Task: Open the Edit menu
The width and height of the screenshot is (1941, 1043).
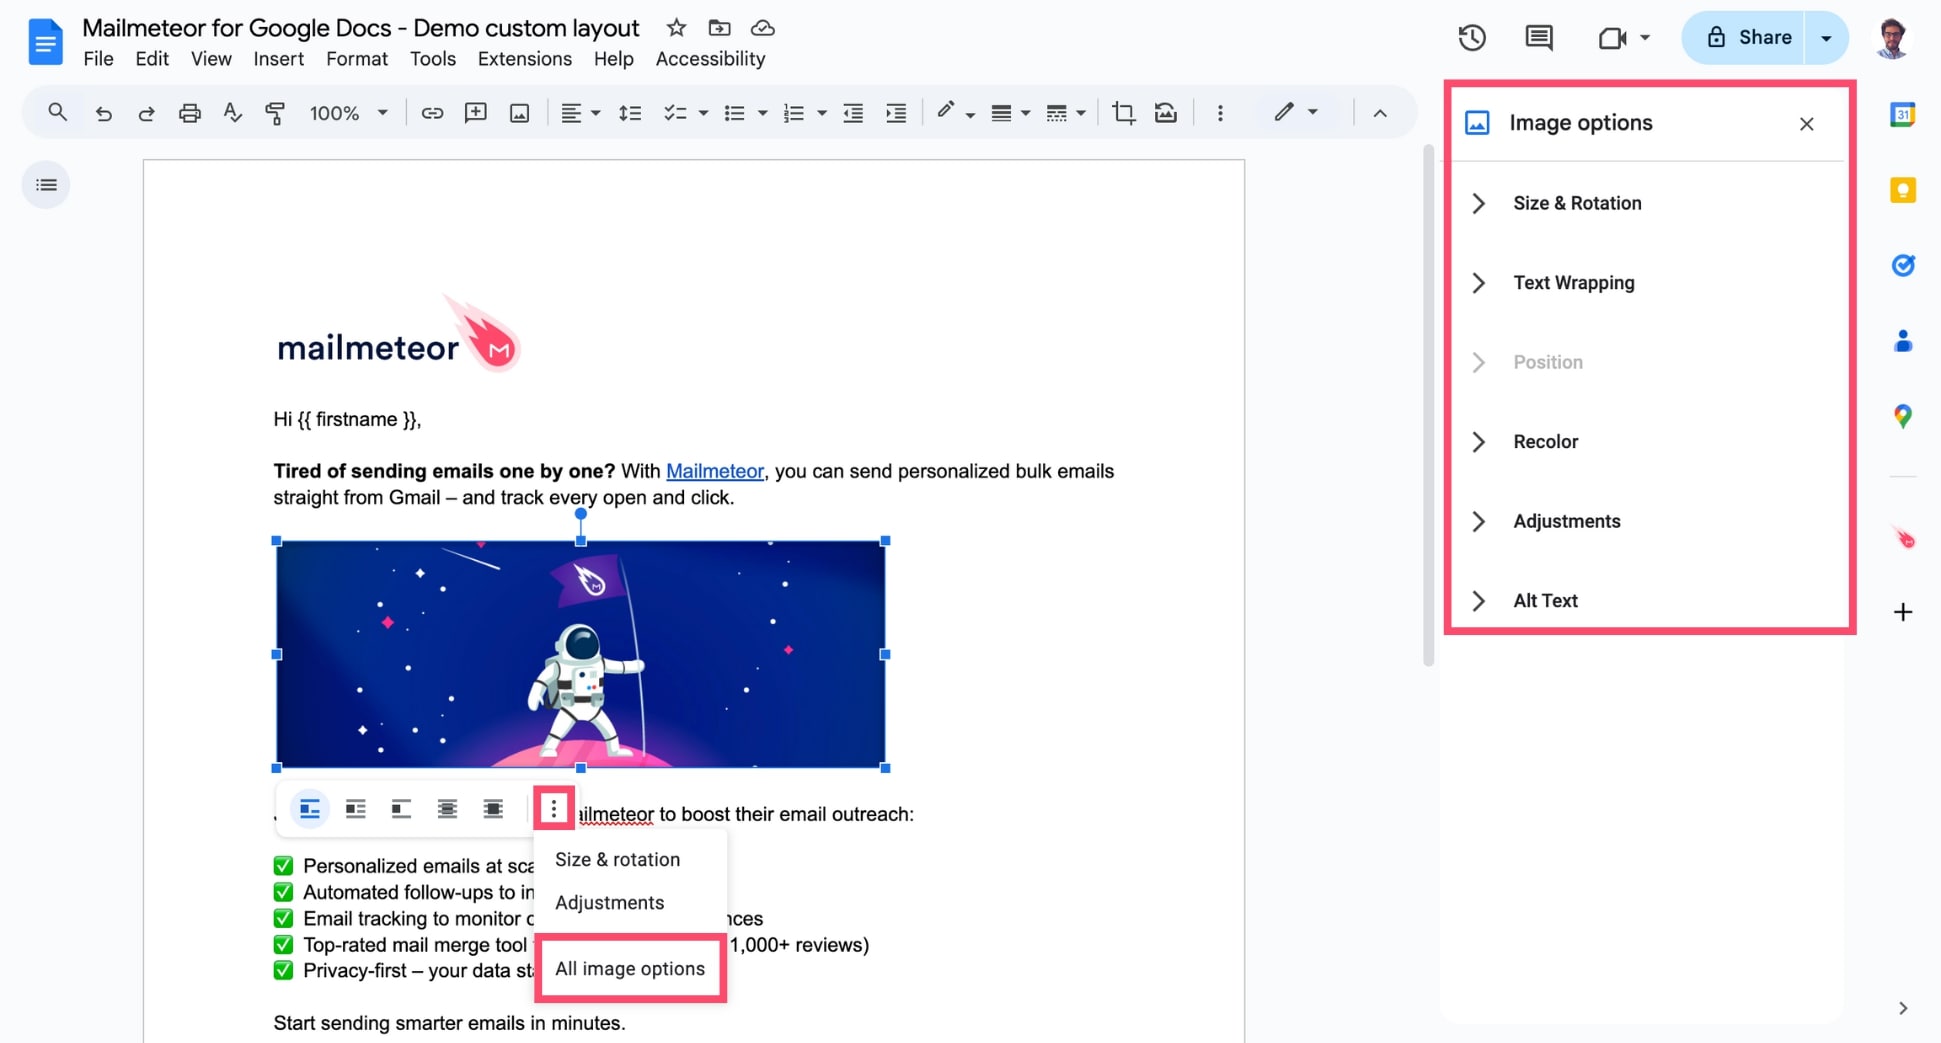Action: click(x=152, y=59)
